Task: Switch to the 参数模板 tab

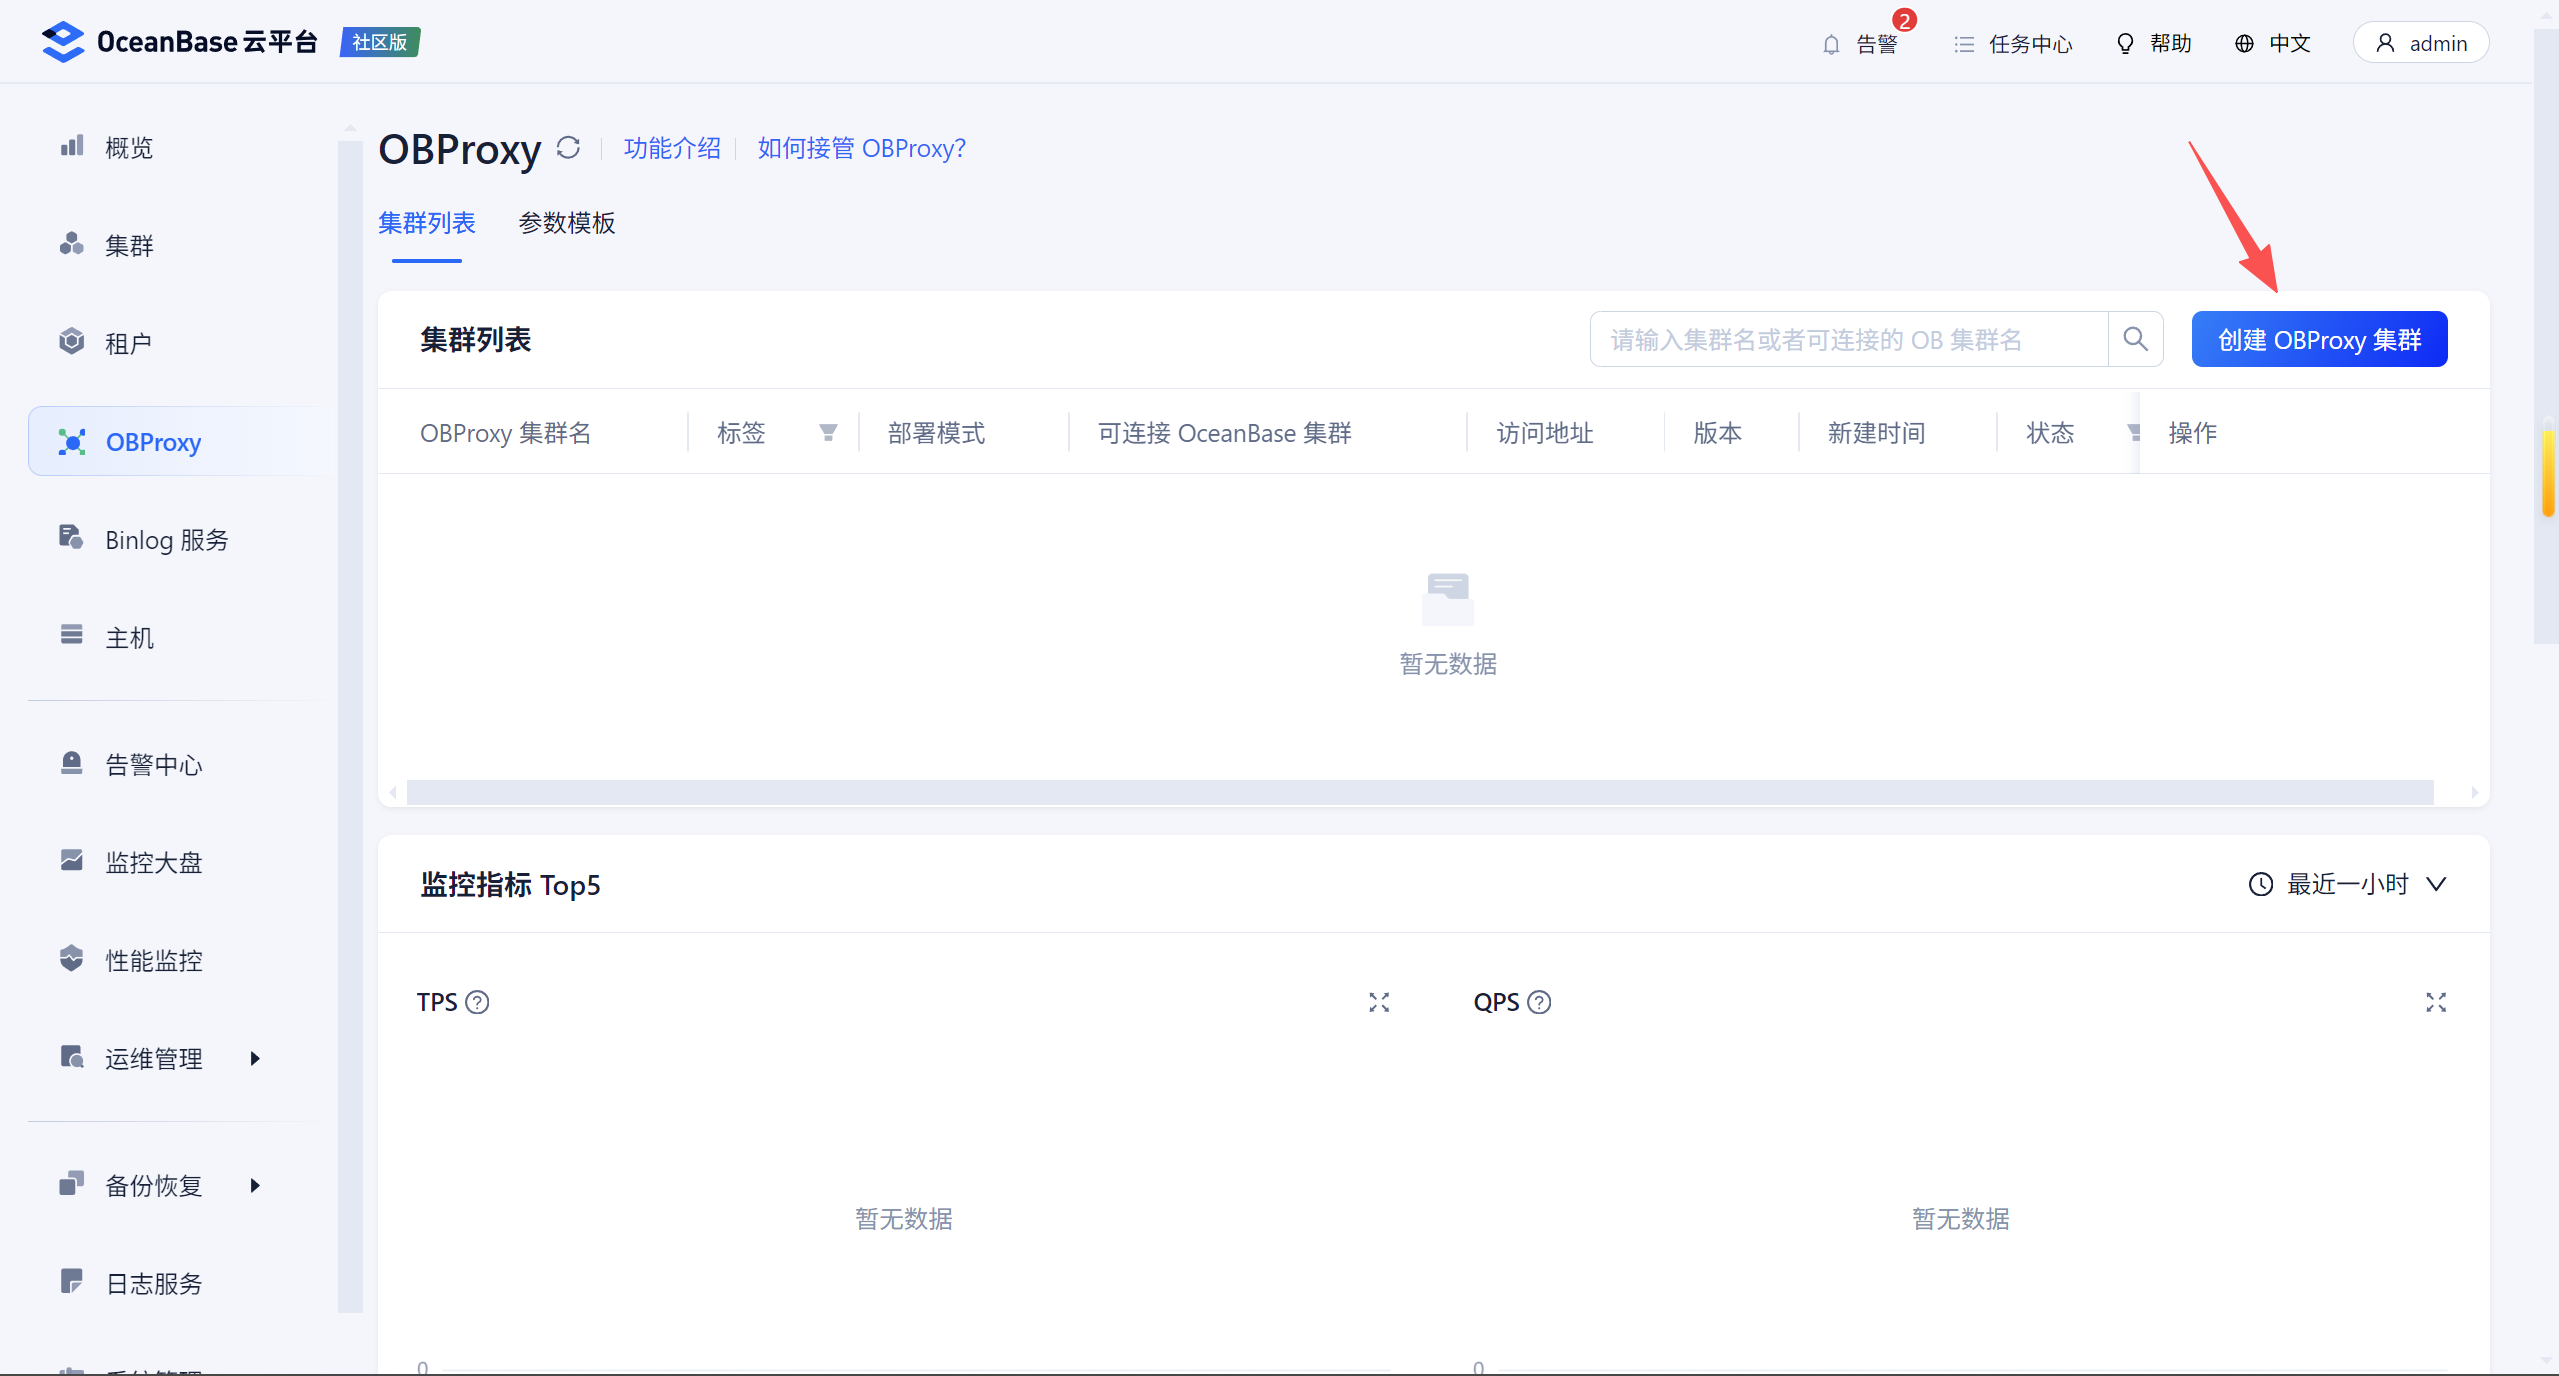Action: click(x=567, y=223)
